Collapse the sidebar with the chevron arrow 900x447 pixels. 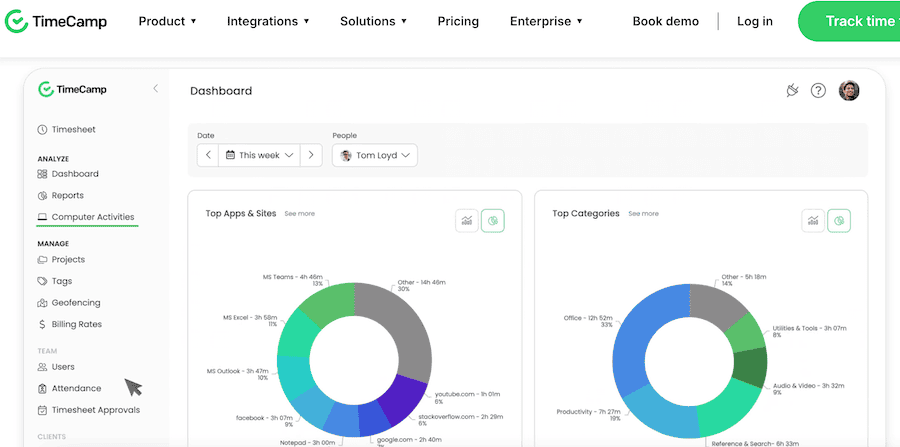pos(156,88)
